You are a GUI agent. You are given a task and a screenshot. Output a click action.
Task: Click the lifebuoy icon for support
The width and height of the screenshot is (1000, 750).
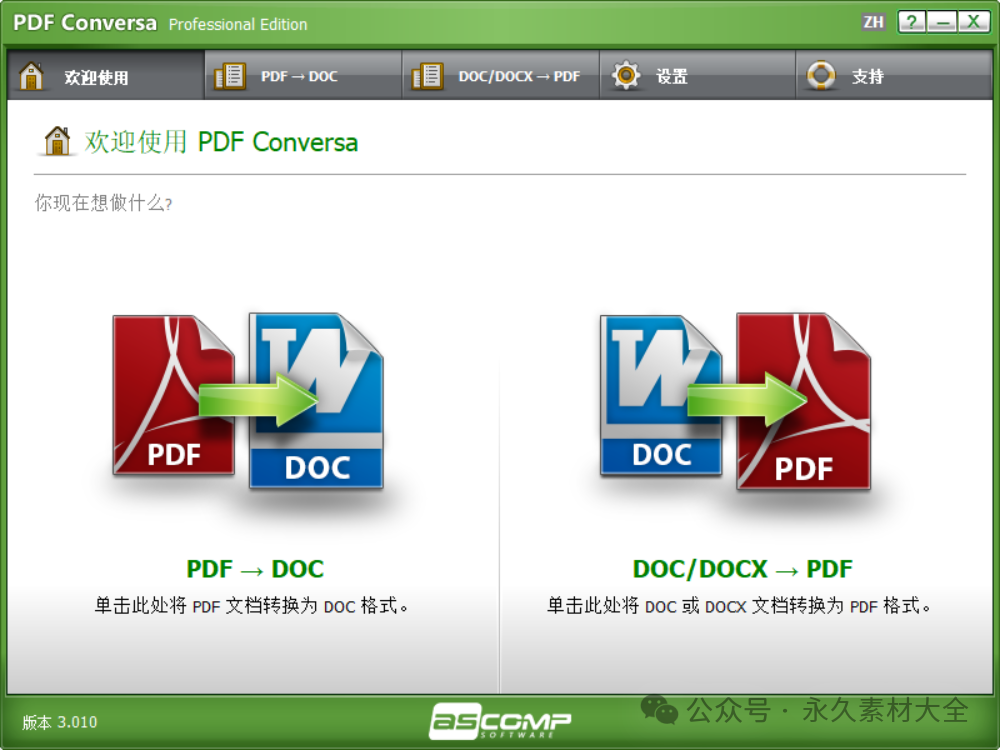tap(821, 76)
